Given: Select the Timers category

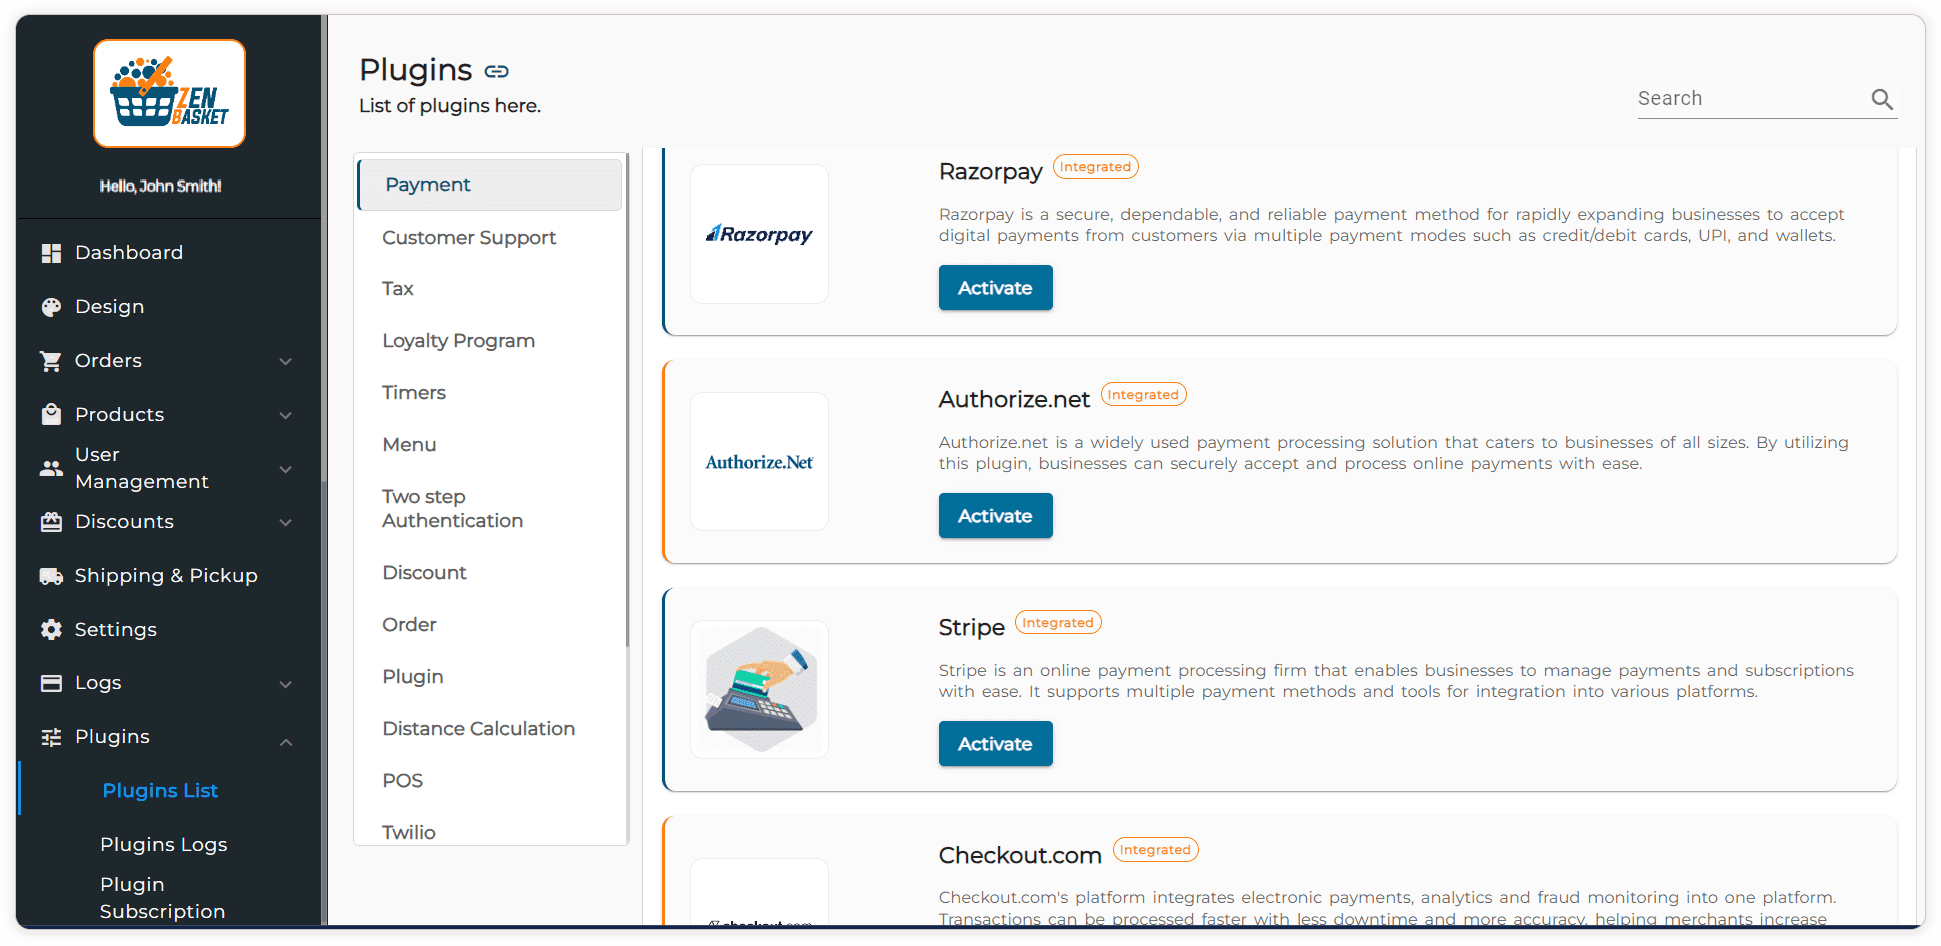Looking at the screenshot, I should (x=414, y=393).
